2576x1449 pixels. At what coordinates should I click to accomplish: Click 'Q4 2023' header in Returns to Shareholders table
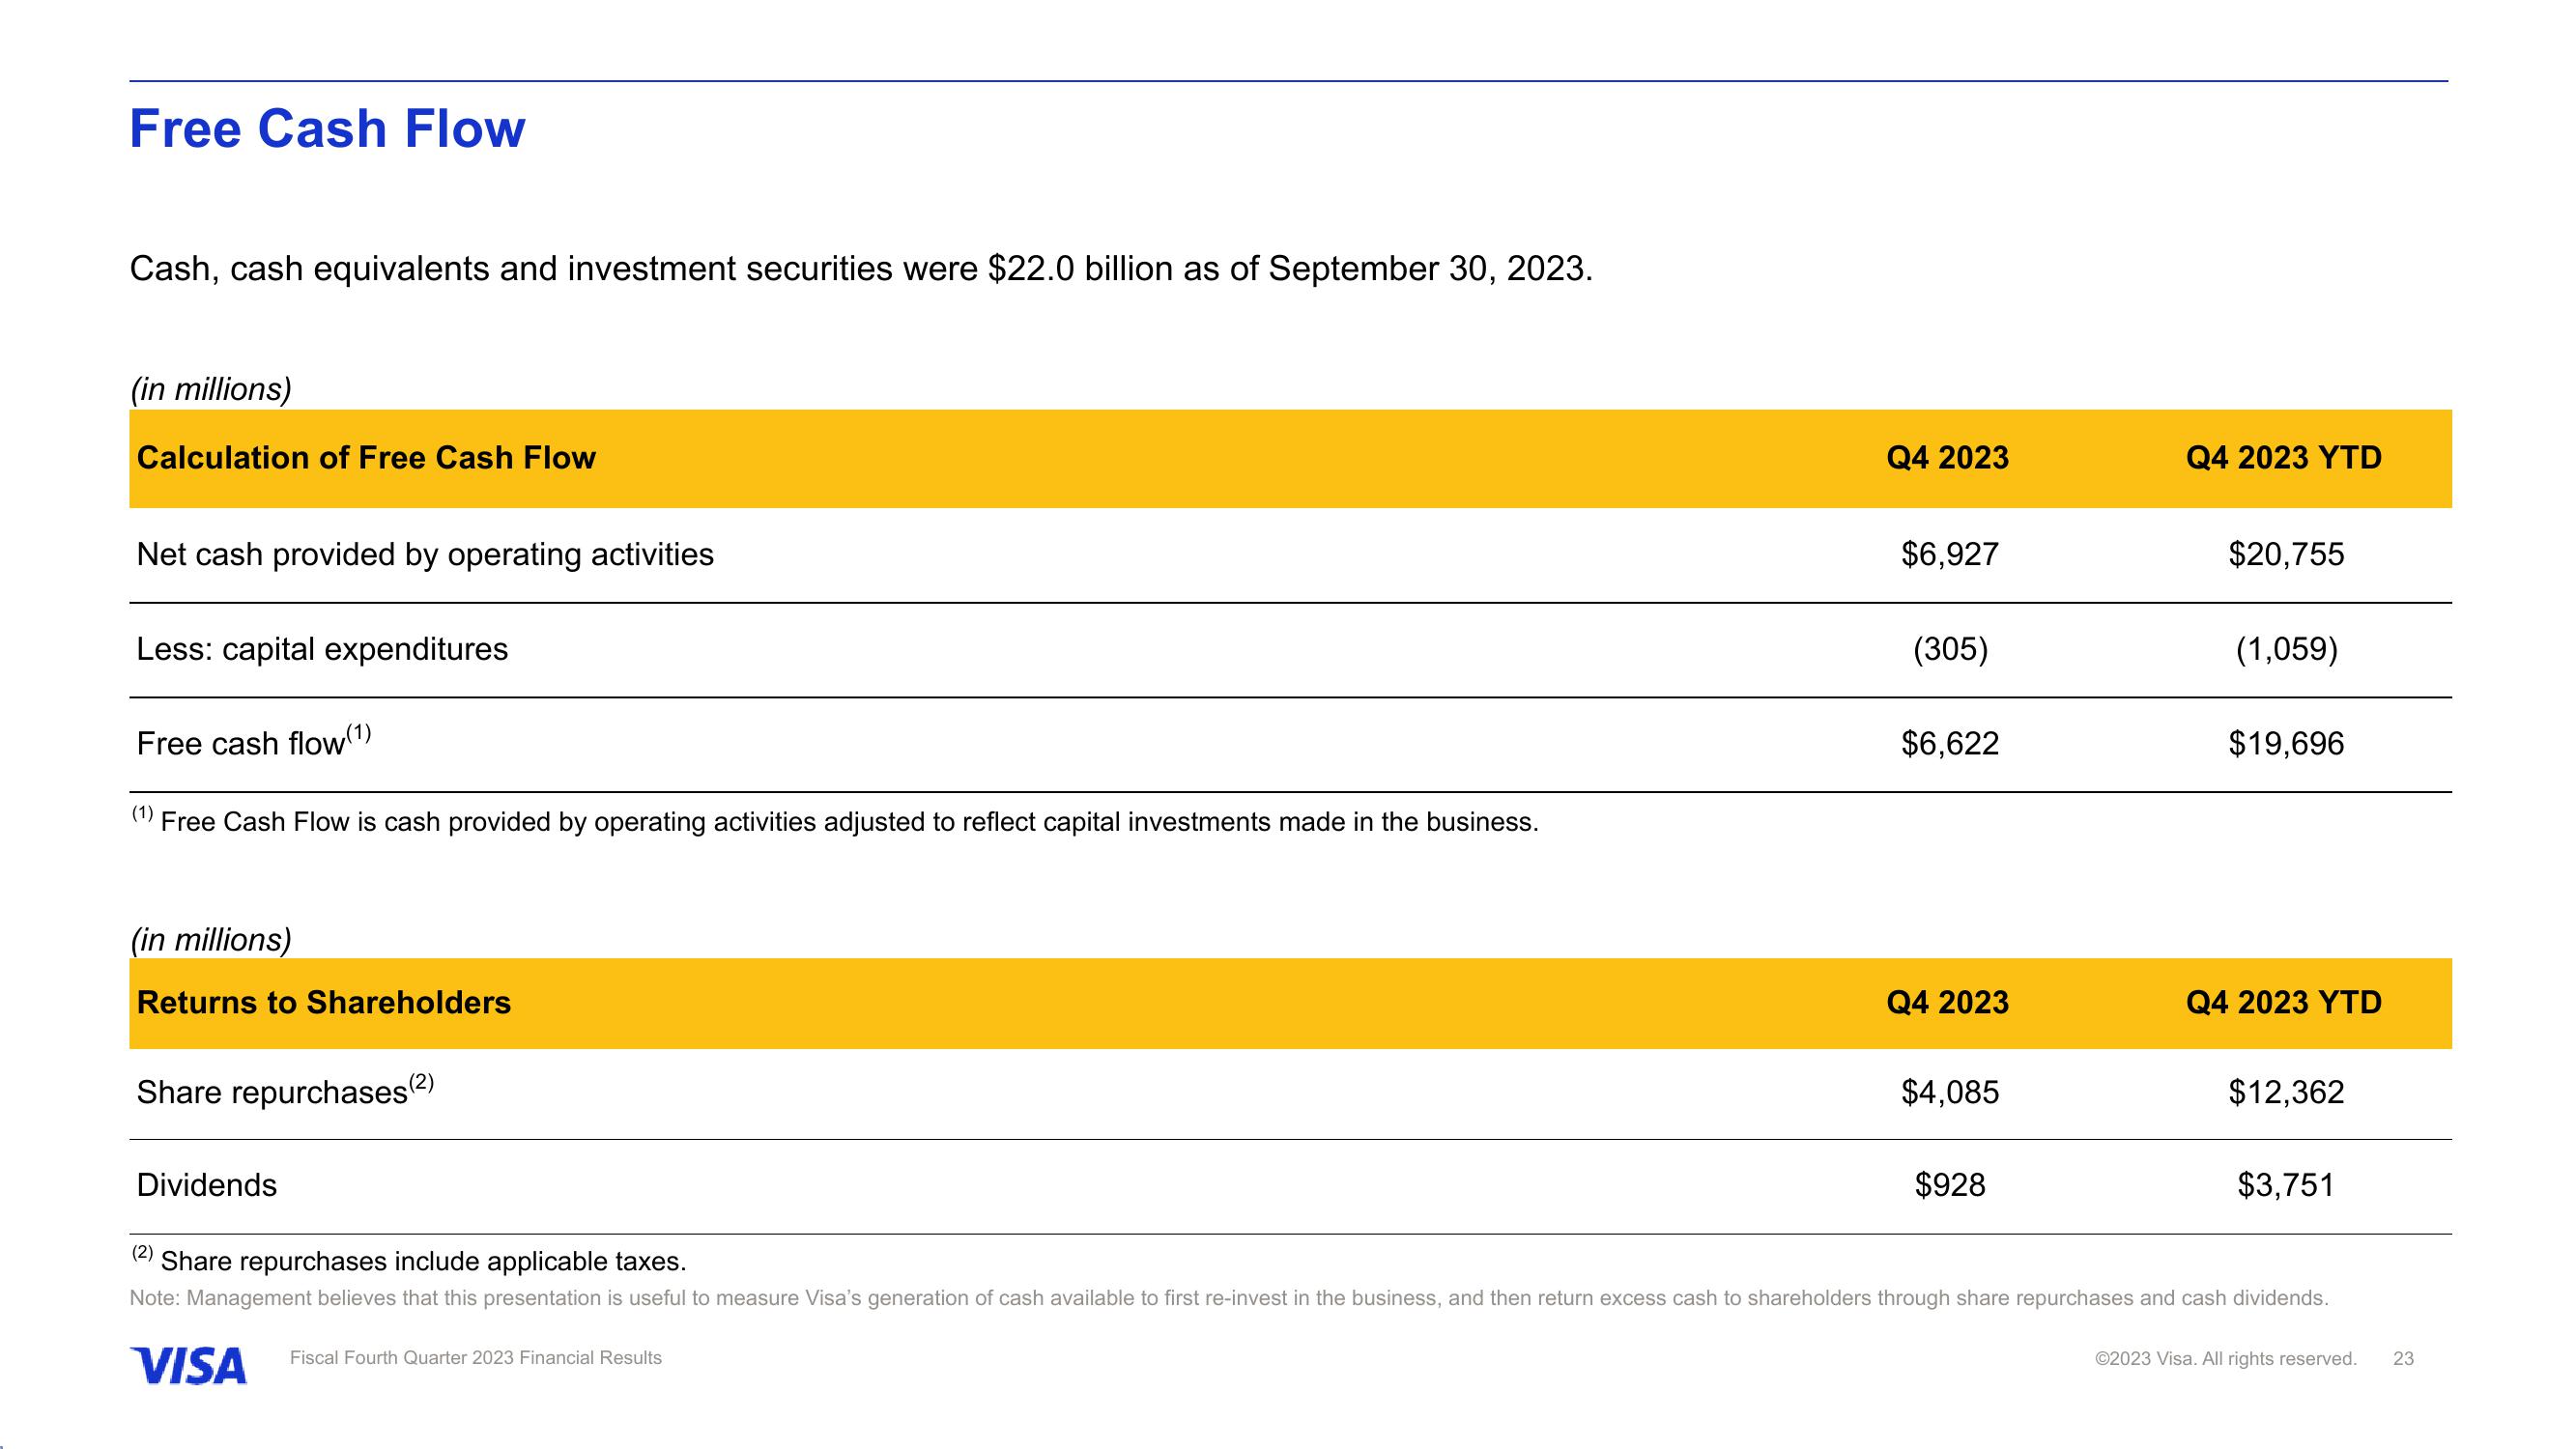tap(1948, 1003)
